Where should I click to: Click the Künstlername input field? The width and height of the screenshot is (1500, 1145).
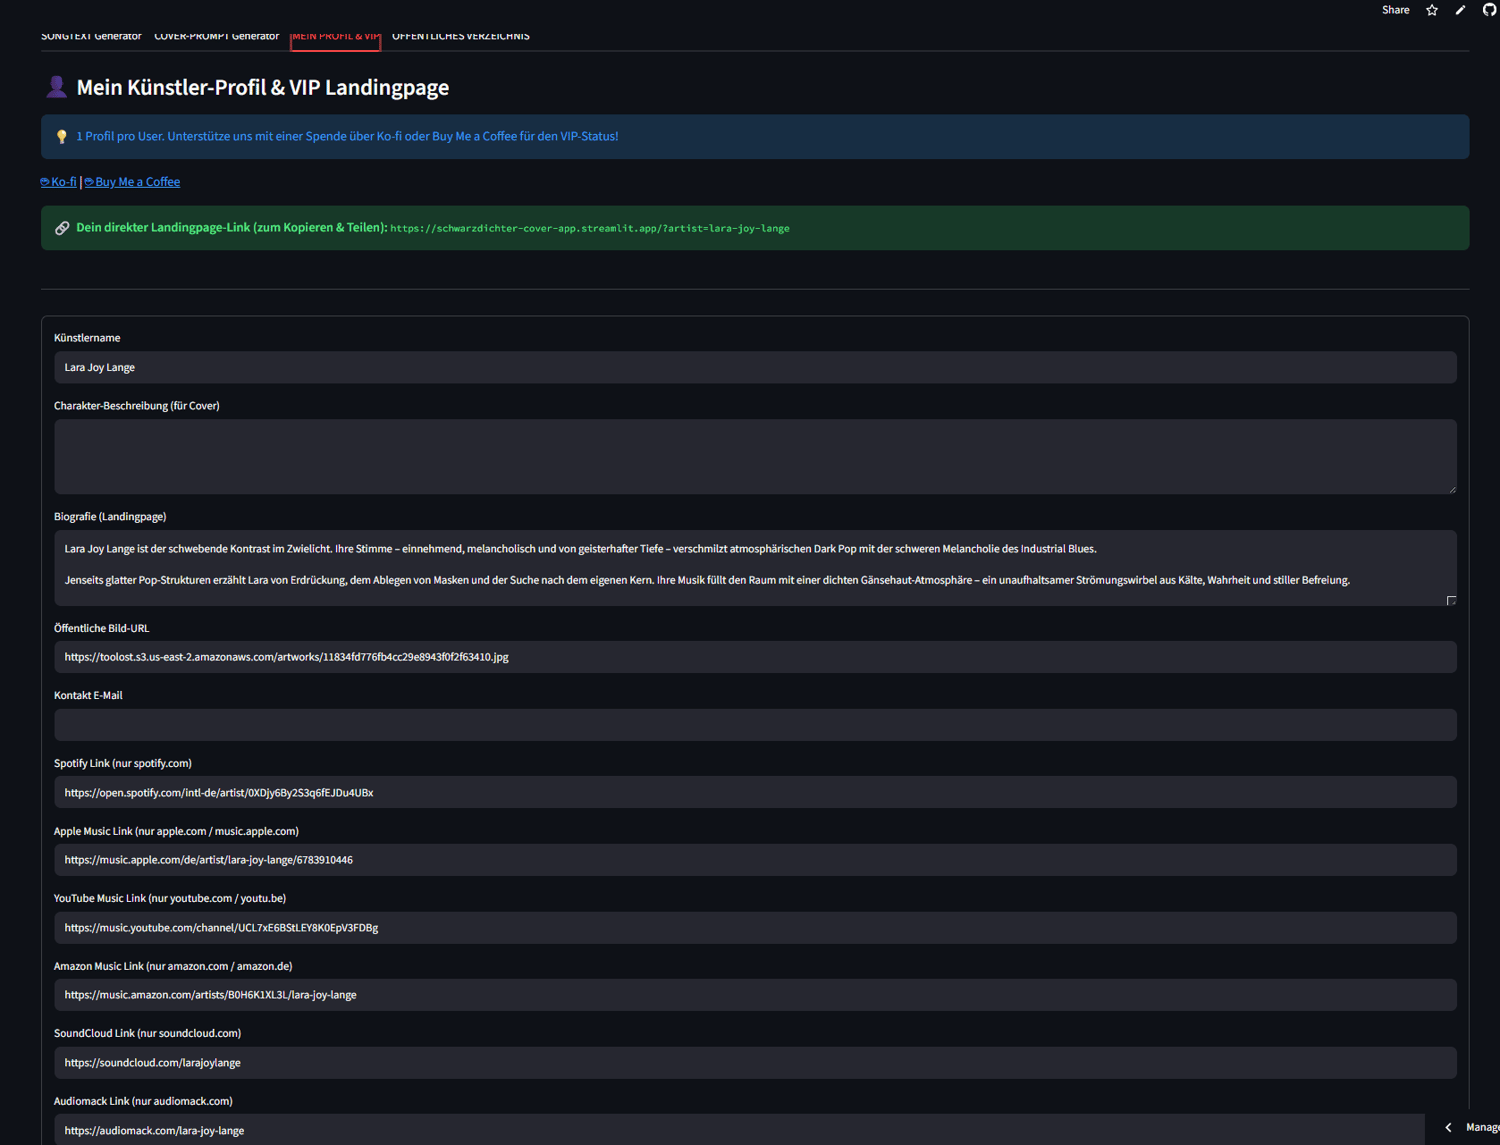pyautogui.click(x=755, y=367)
